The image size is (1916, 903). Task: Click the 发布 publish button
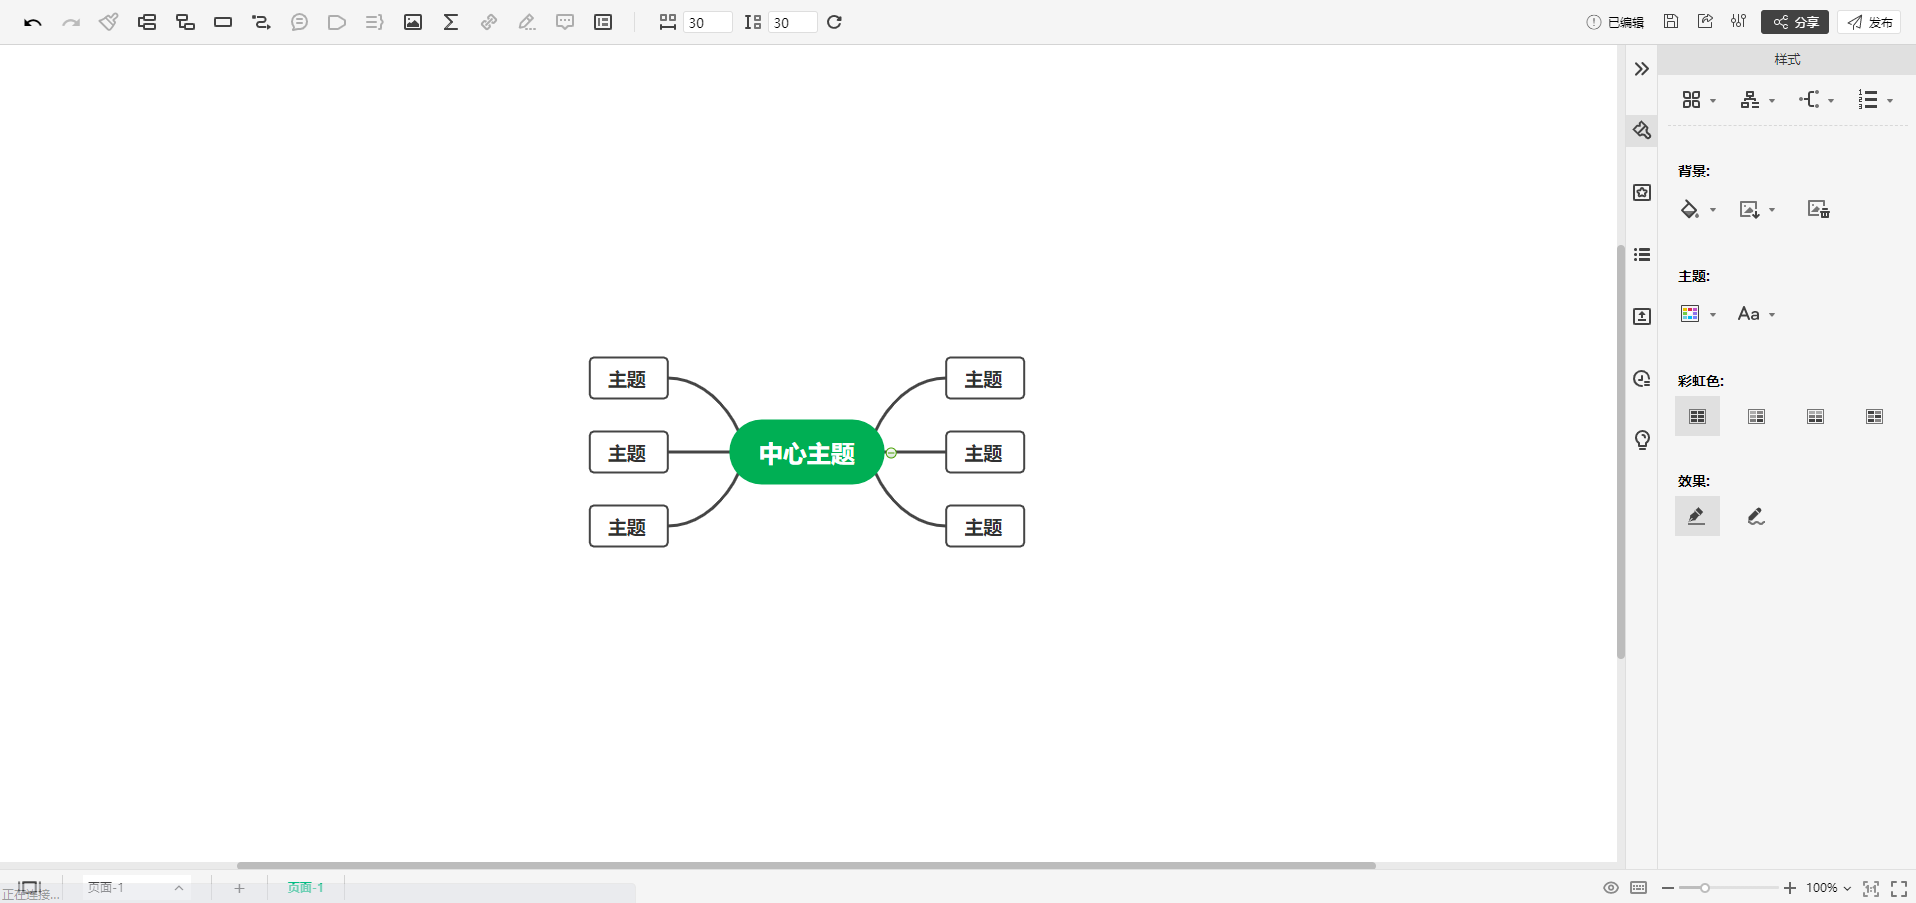tap(1869, 21)
